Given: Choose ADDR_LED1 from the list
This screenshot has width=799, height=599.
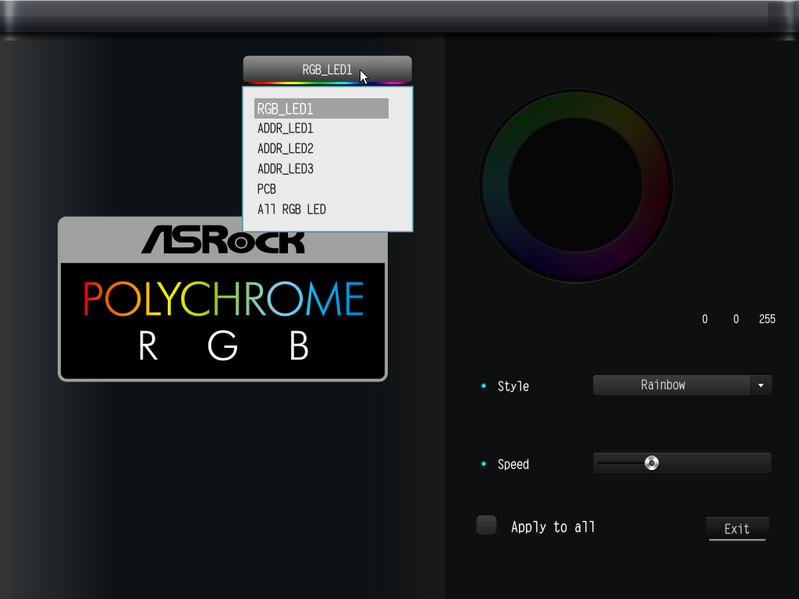Looking at the screenshot, I should pyautogui.click(x=285, y=128).
